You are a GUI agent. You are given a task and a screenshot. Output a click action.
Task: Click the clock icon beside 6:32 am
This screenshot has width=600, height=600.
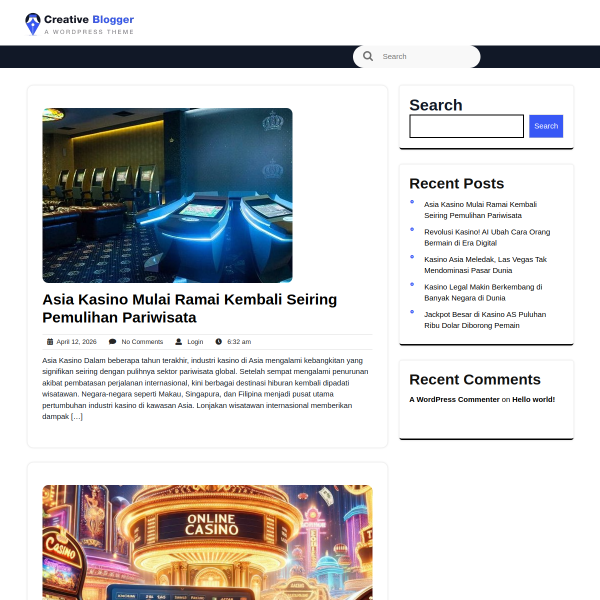(218, 342)
